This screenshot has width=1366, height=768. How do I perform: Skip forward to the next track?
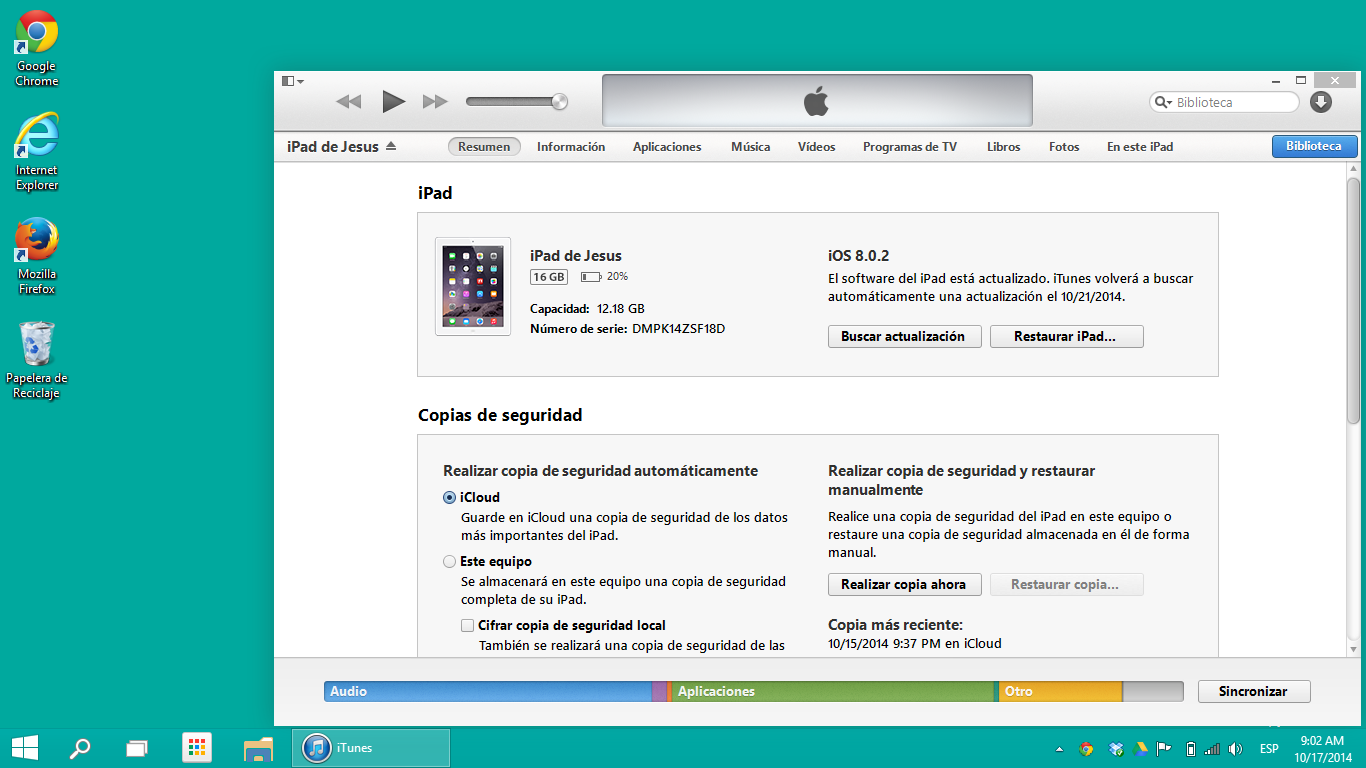[x=435, y=101]
